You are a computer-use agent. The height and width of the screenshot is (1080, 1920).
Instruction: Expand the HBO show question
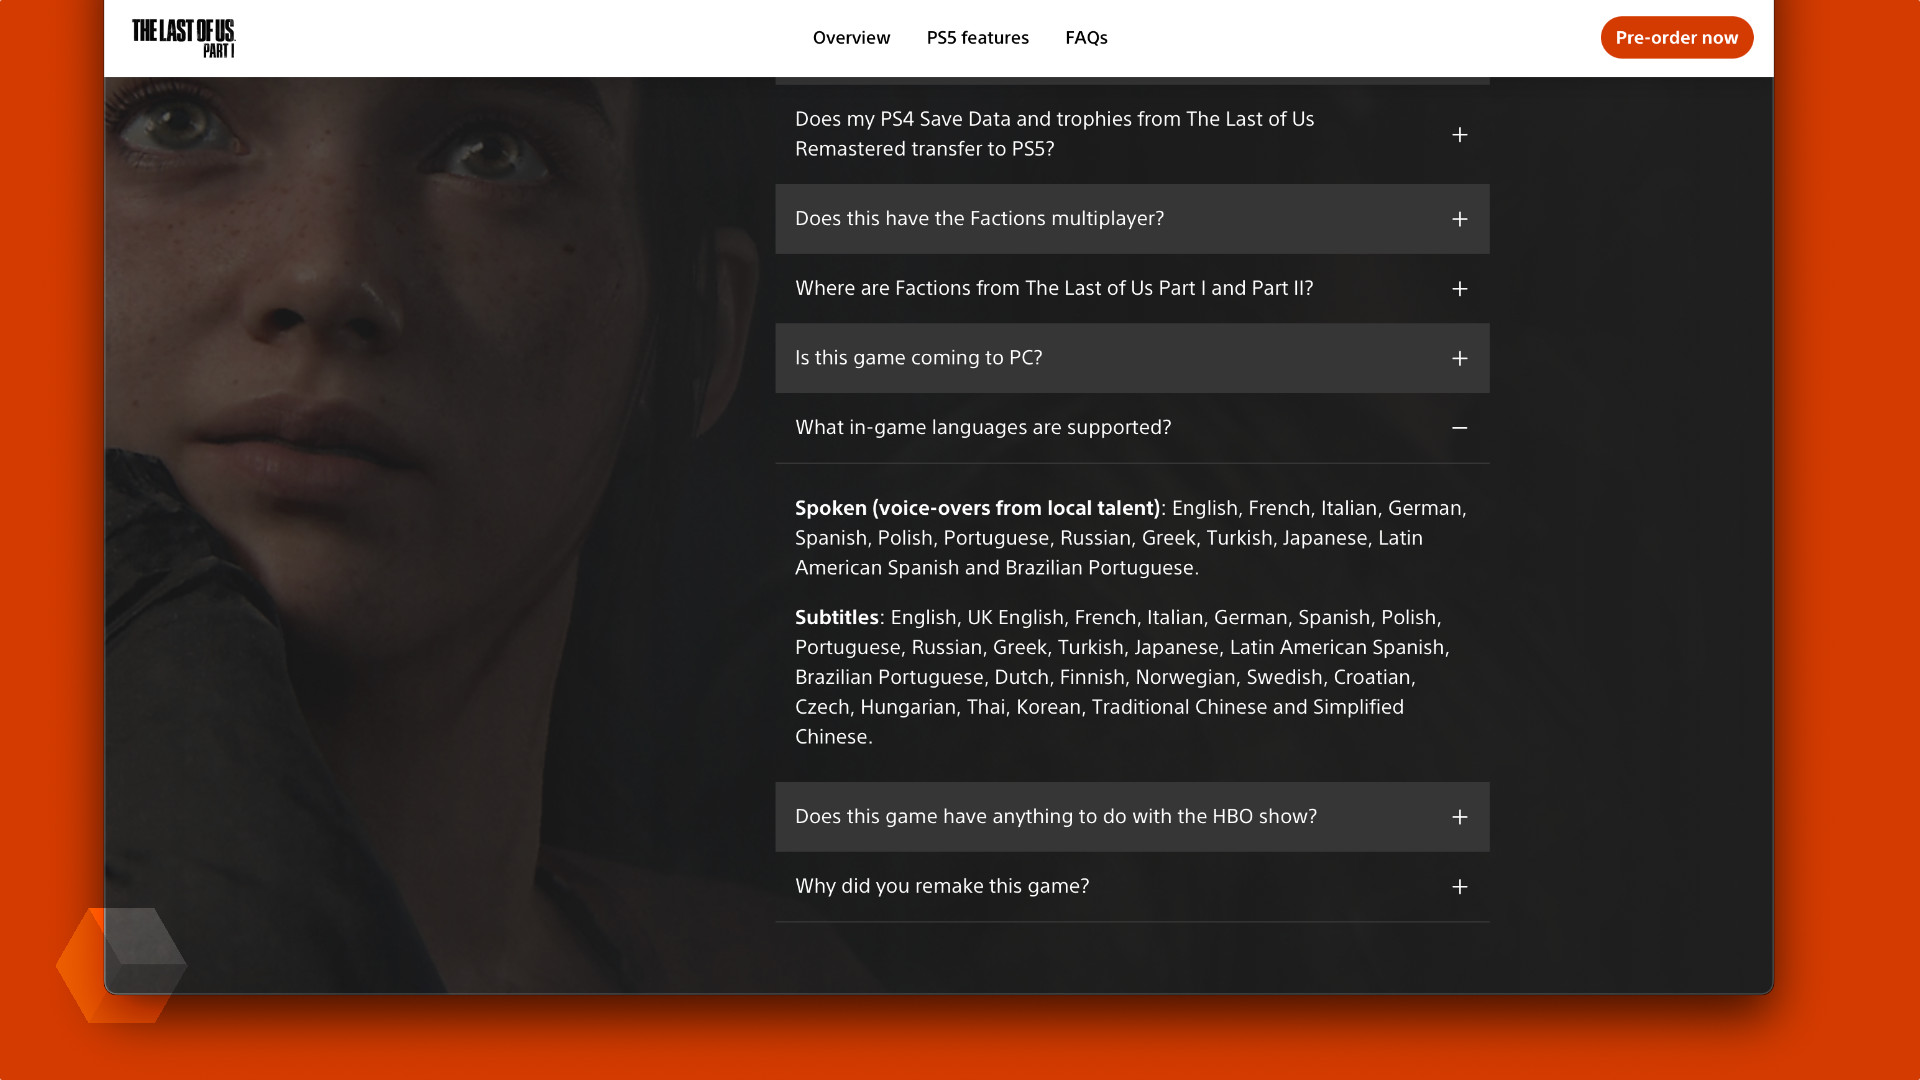1132,817
